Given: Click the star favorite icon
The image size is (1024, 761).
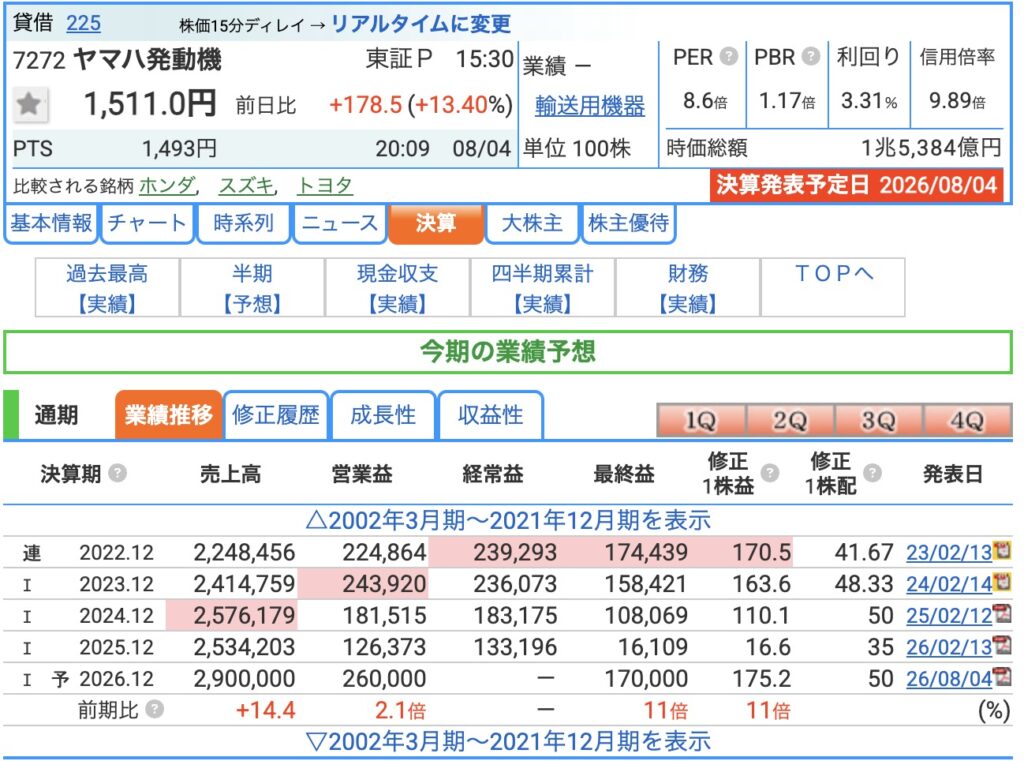Looking at the screenshot, I should (x=29, y=104).
